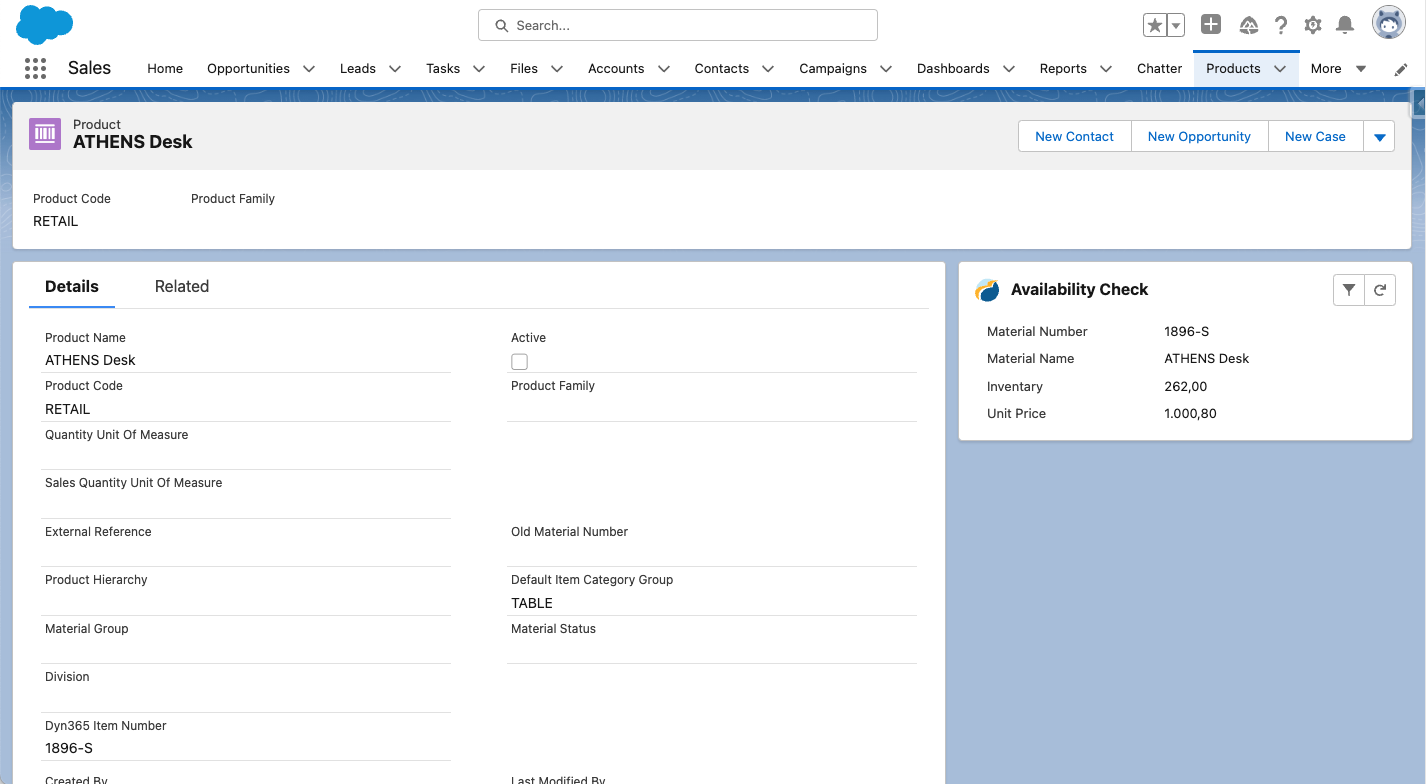Viewport: 1426px width, 784px height.
Task: Open the Accounts tab
Action: (616, 69)
